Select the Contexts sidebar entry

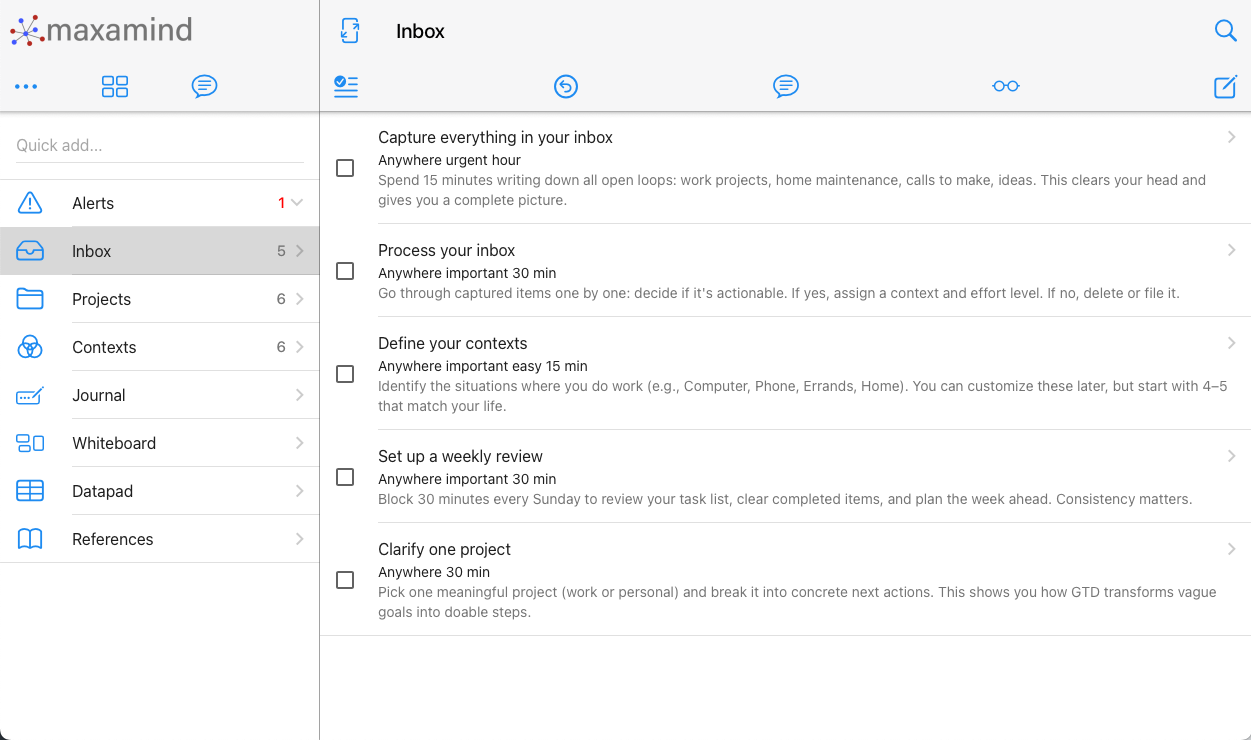click(x=104, y=347)
